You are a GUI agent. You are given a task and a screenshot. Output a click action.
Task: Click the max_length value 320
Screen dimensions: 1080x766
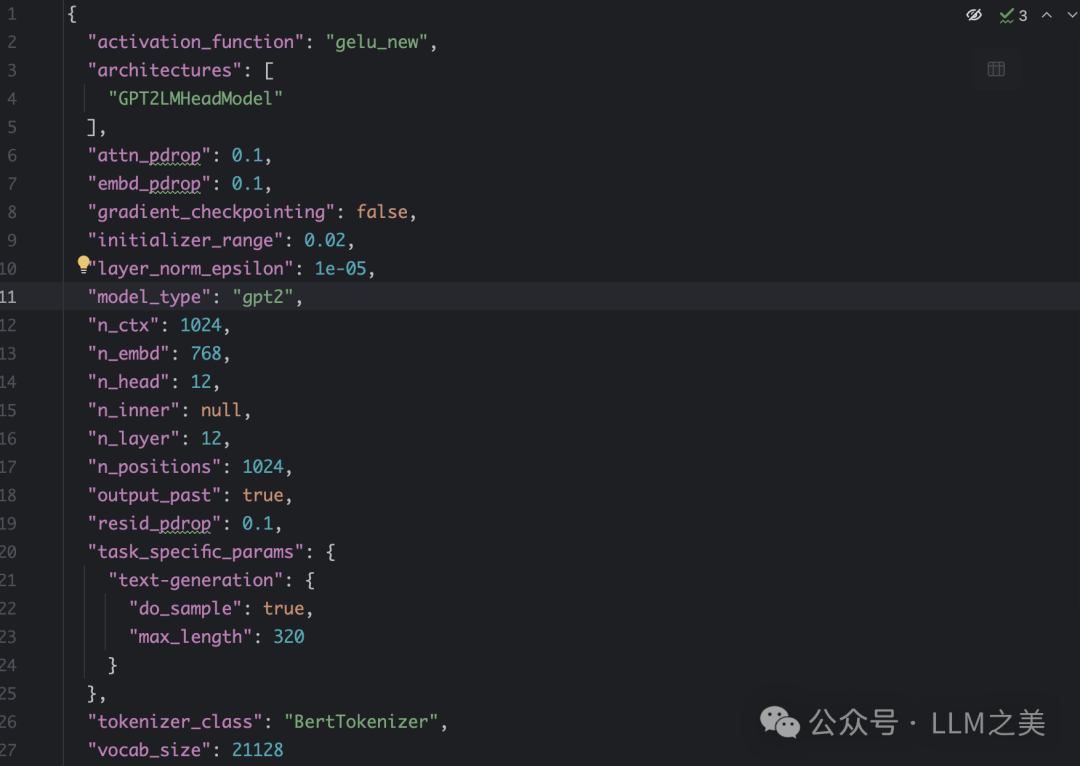[x=289, y=636]
